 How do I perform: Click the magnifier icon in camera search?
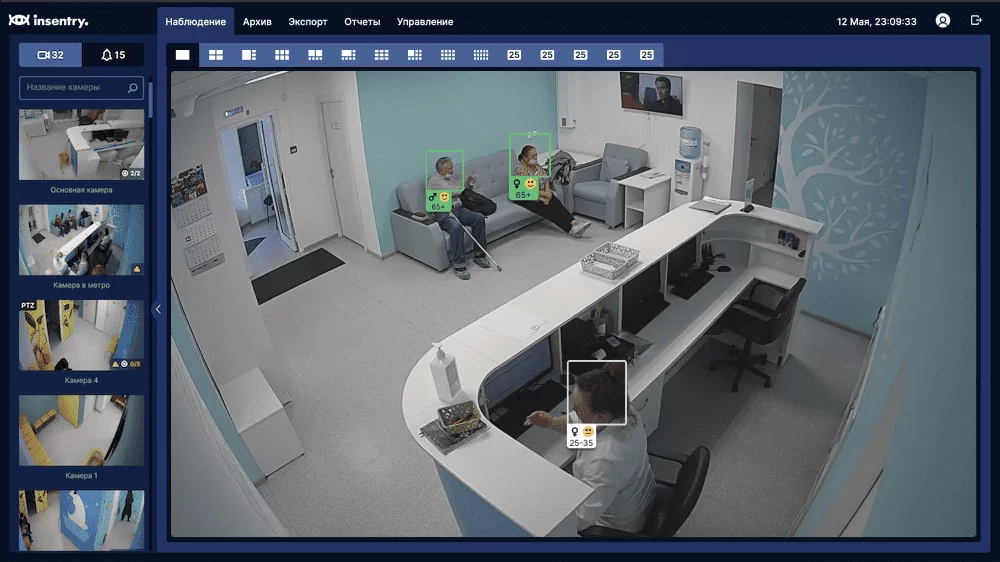tap(133, 87)
